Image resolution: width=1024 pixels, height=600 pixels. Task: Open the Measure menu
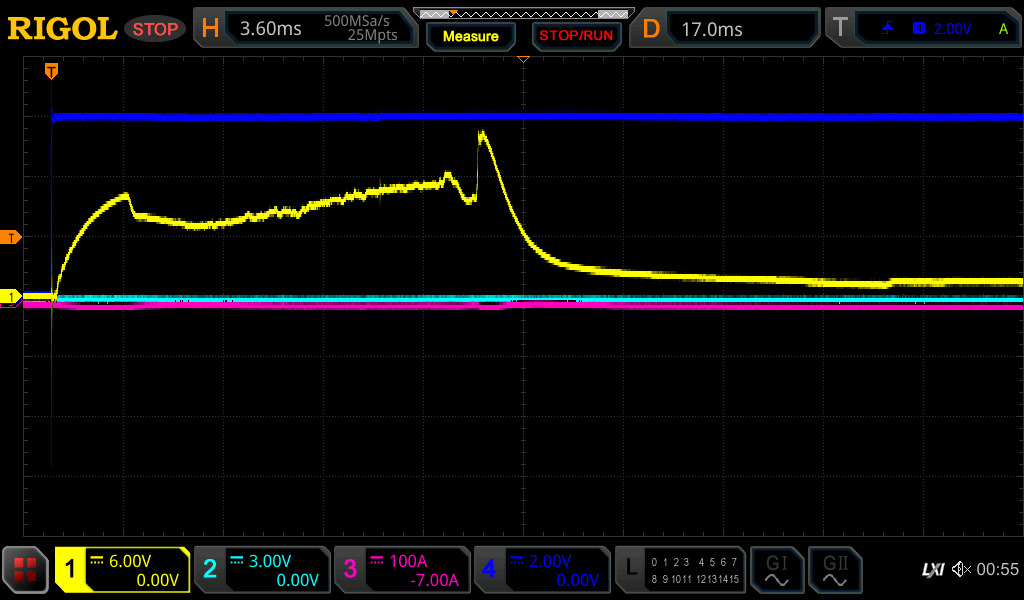470,36
